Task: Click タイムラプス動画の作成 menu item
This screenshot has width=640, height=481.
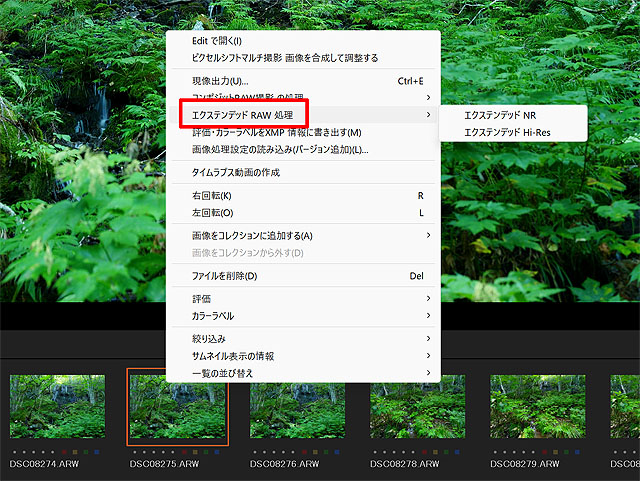Action: click(235, 173)
